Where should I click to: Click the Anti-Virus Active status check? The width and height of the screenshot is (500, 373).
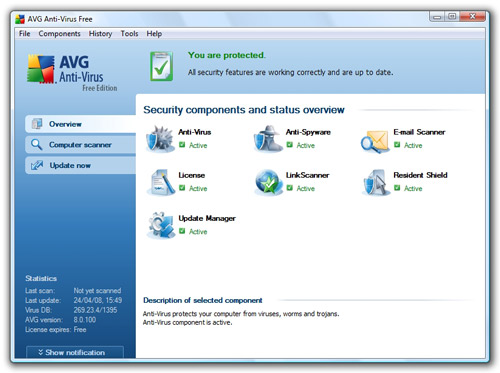click(x=182, y=145)
